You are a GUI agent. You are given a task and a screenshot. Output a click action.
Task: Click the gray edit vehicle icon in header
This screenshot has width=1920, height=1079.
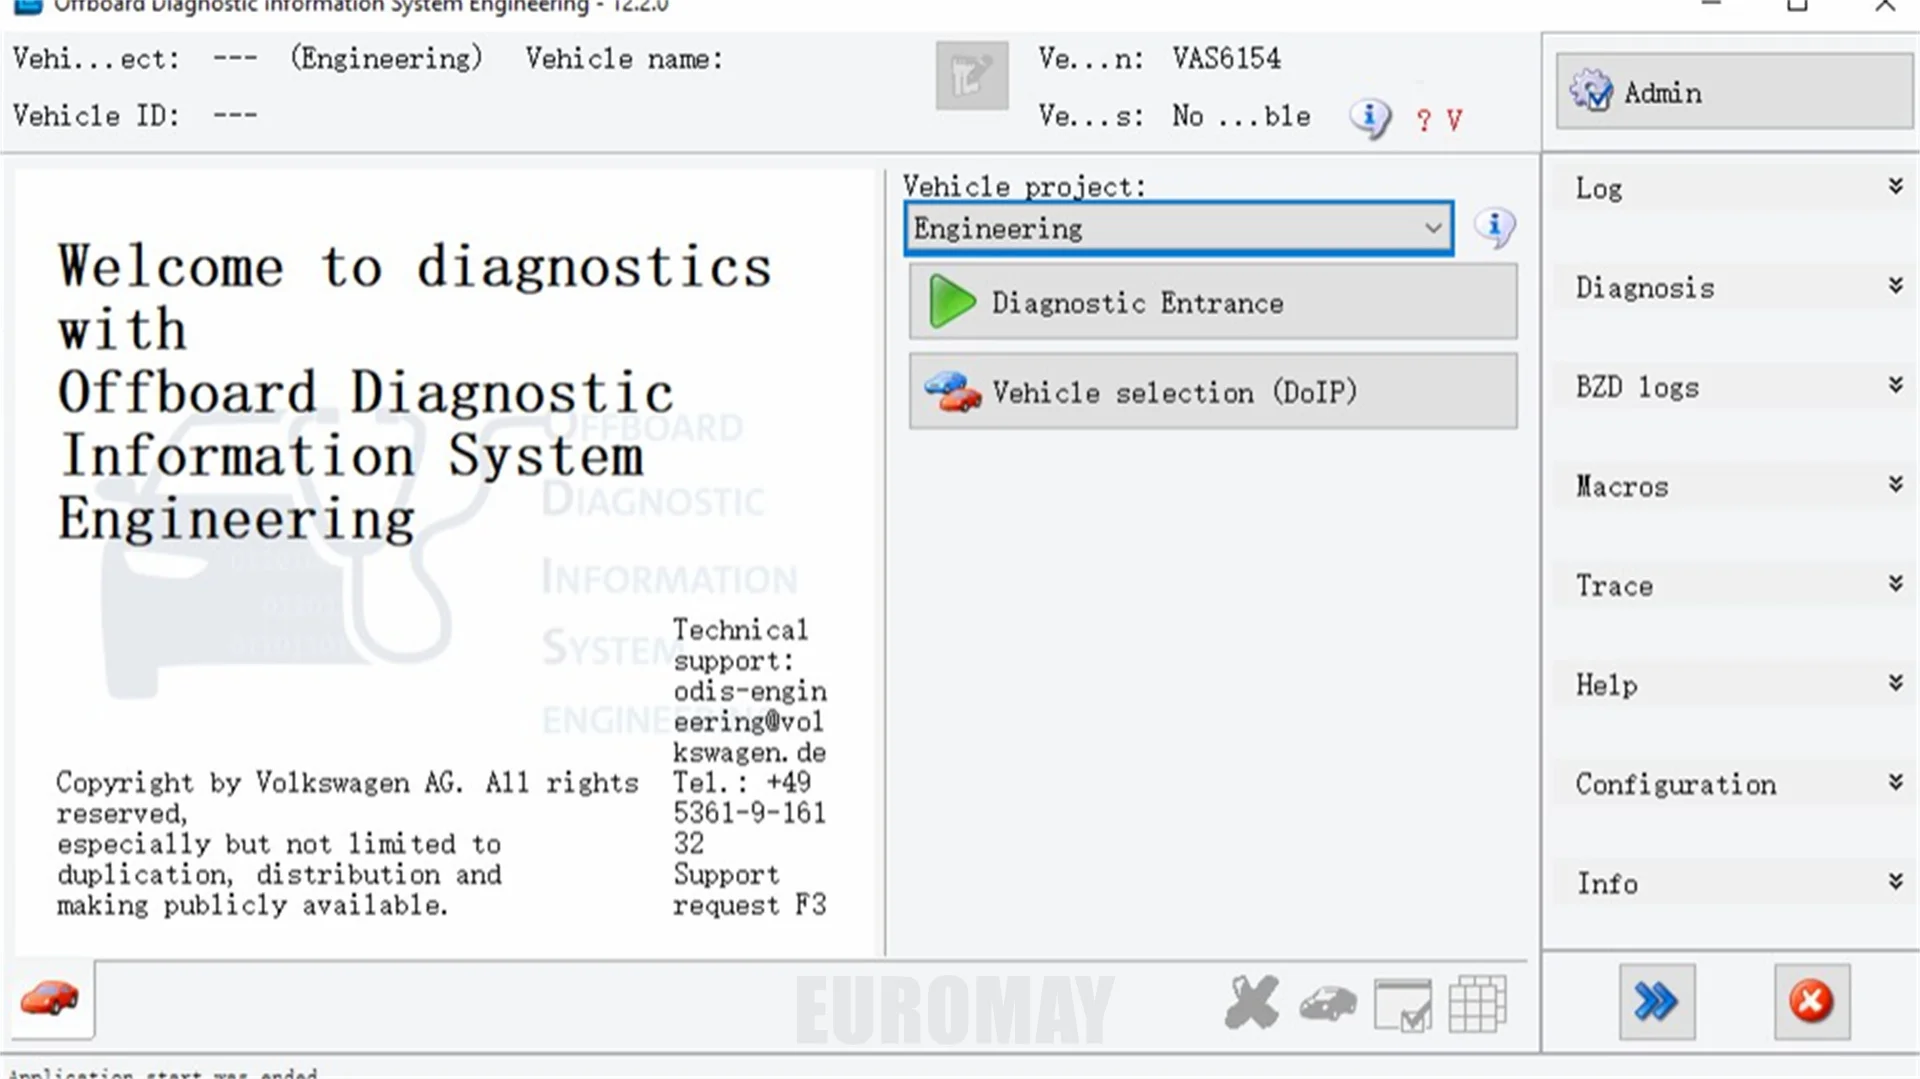[972, 75]
